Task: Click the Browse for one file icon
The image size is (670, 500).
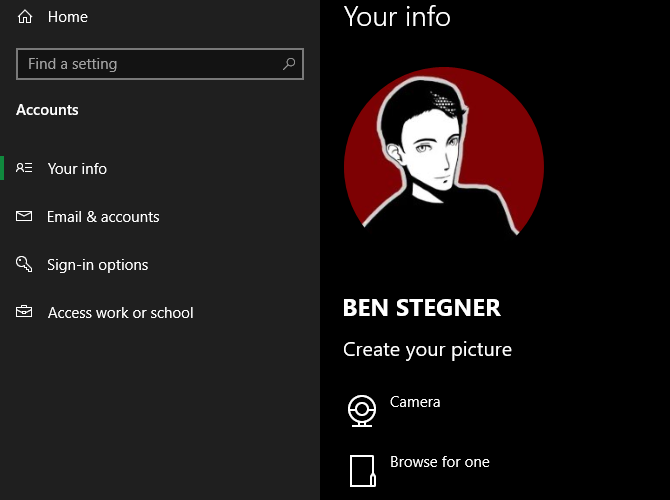Action: [361, 470]
